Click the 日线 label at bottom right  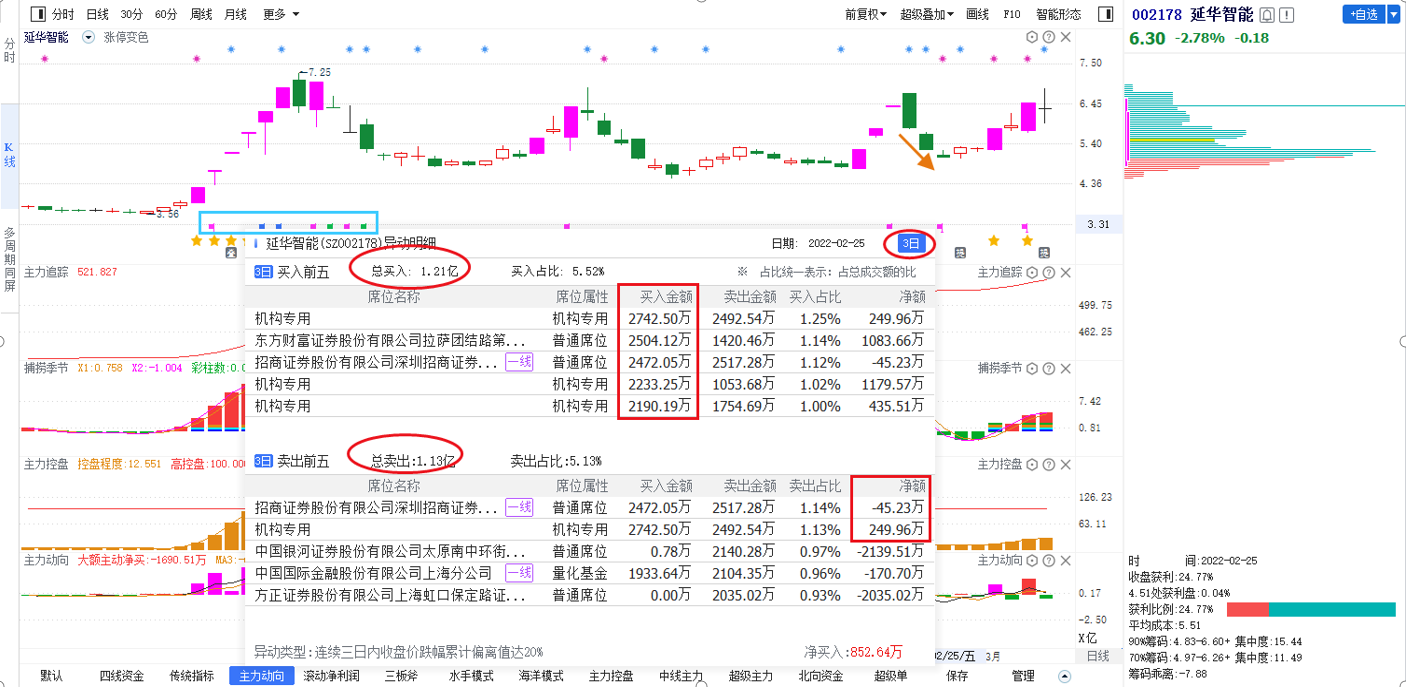pyautogui.click(x=1097, y=656)
